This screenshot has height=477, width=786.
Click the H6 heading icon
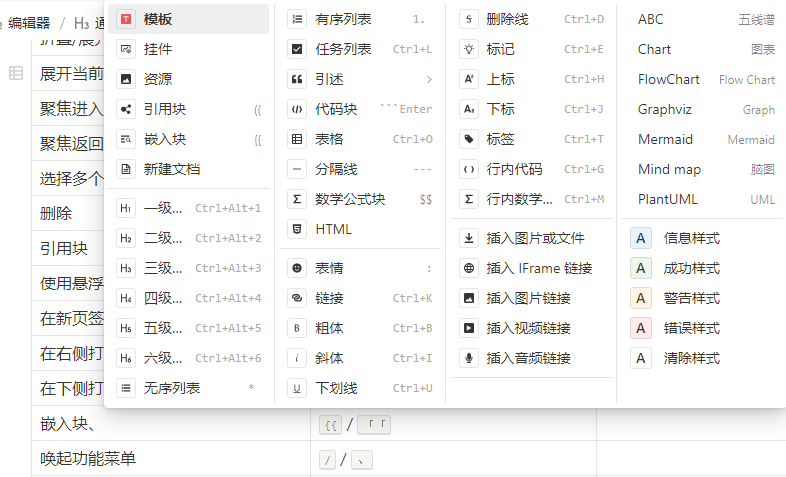click(x=126, y=358)
